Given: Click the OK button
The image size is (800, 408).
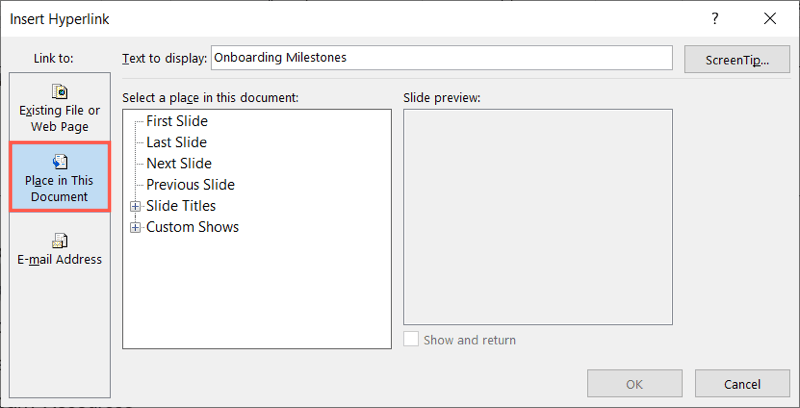Looking at the screenshot, I should pos(634,384).
